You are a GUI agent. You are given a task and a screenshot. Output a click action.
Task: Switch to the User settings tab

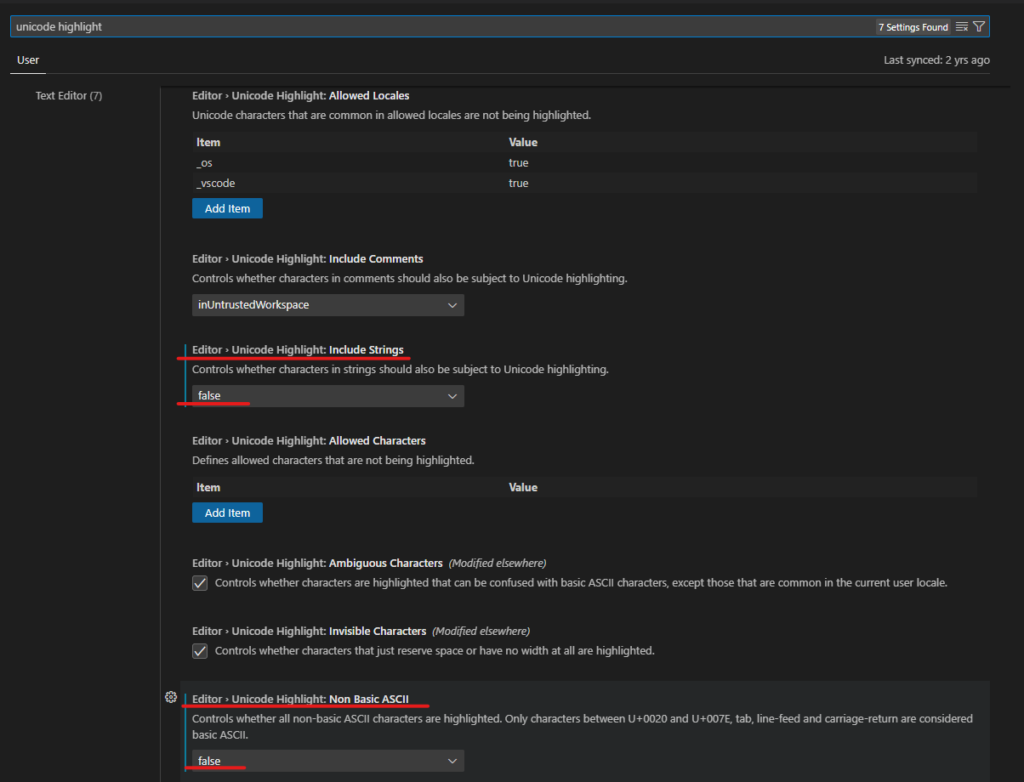point(28,60)
